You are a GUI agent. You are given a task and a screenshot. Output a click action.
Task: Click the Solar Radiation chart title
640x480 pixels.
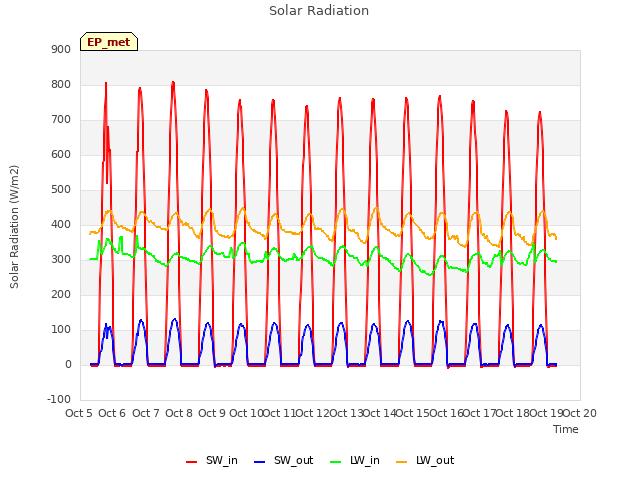click(319, 11)
